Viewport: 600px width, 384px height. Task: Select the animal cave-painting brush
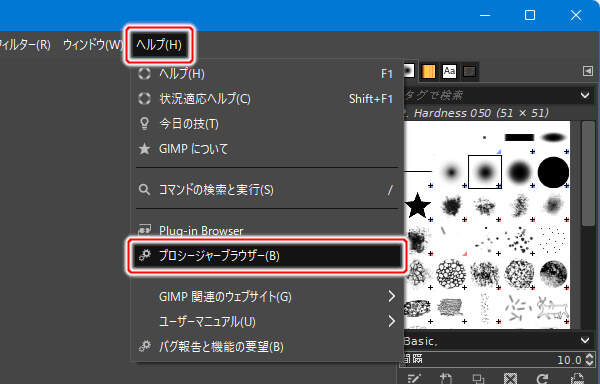click(553, 308)
